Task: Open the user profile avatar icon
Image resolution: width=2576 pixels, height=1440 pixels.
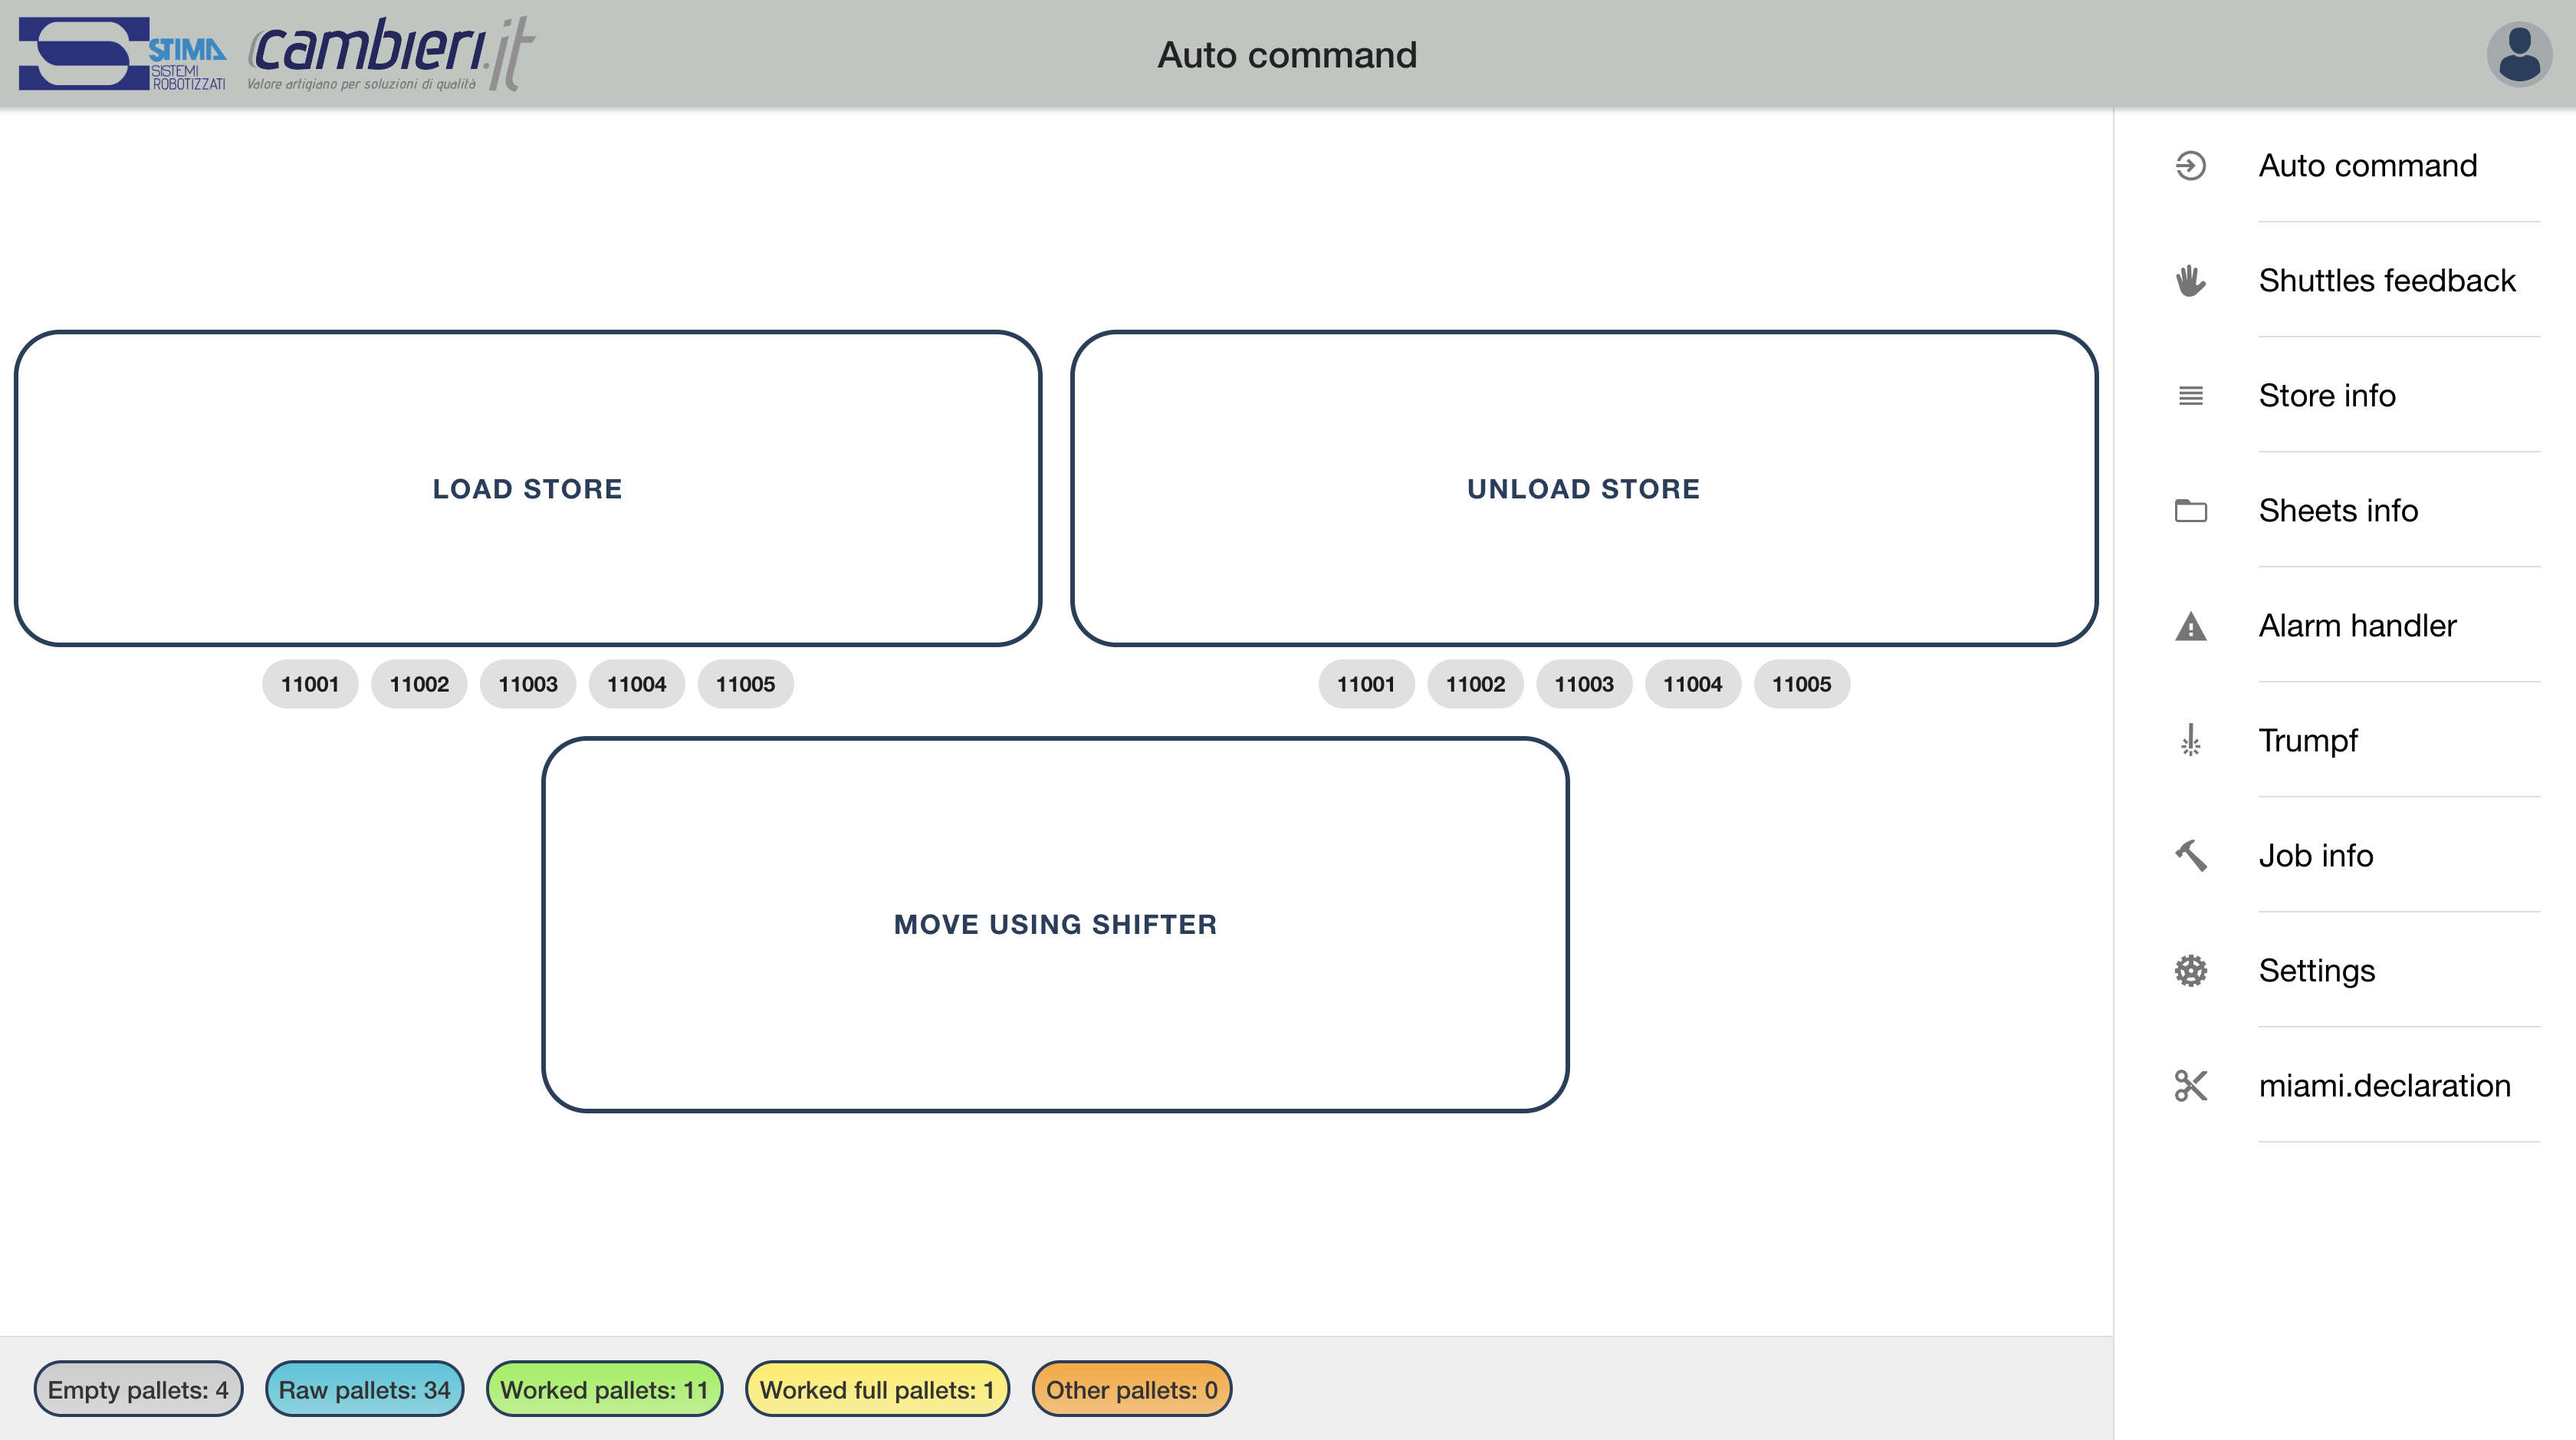Action: pos(2518,54)
